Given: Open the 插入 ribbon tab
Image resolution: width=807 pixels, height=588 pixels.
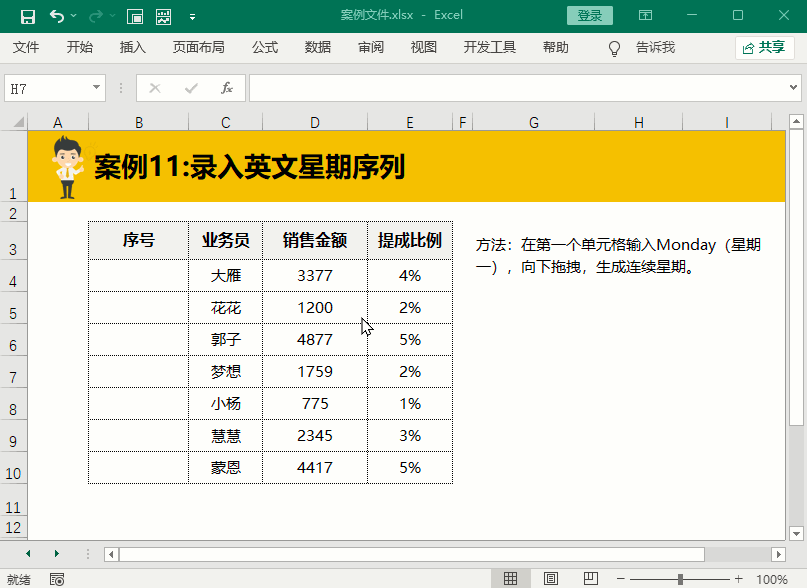Looking at the screenshot, I should click(133, 47).
